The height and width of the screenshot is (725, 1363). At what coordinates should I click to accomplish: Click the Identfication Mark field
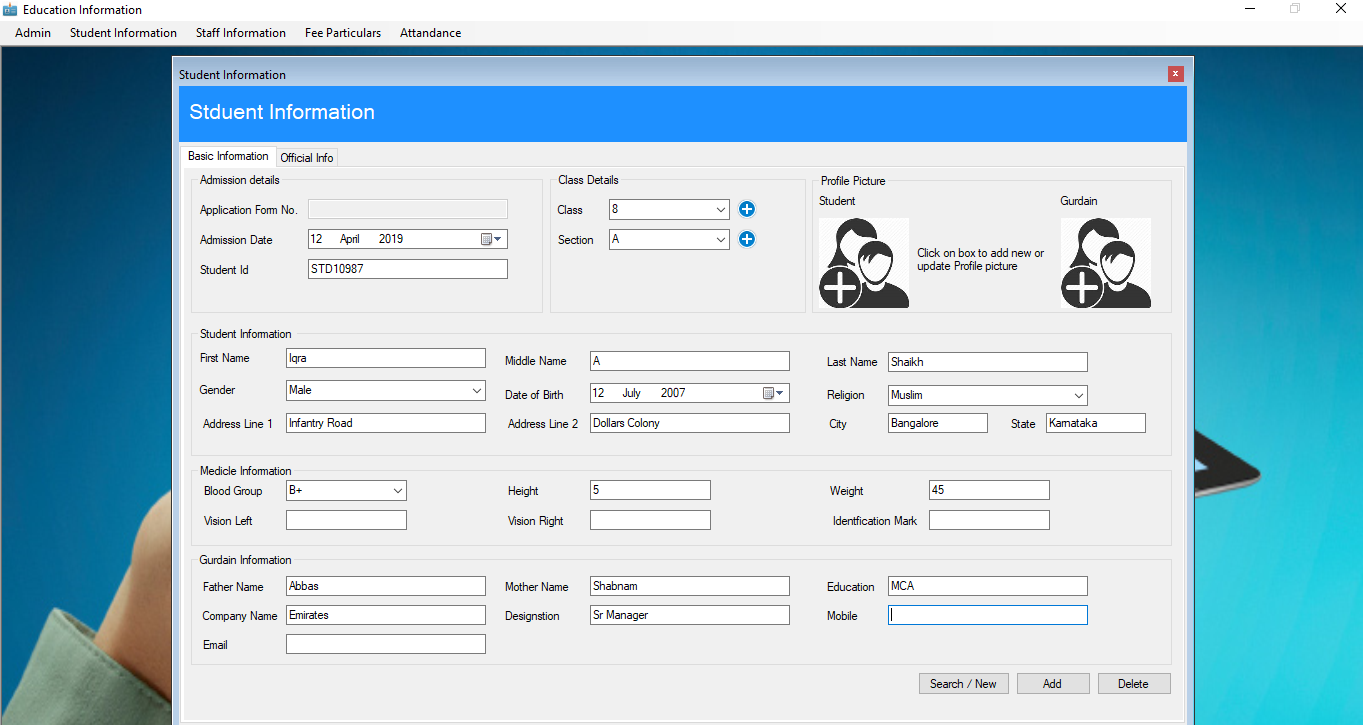[x=989, y=520]
